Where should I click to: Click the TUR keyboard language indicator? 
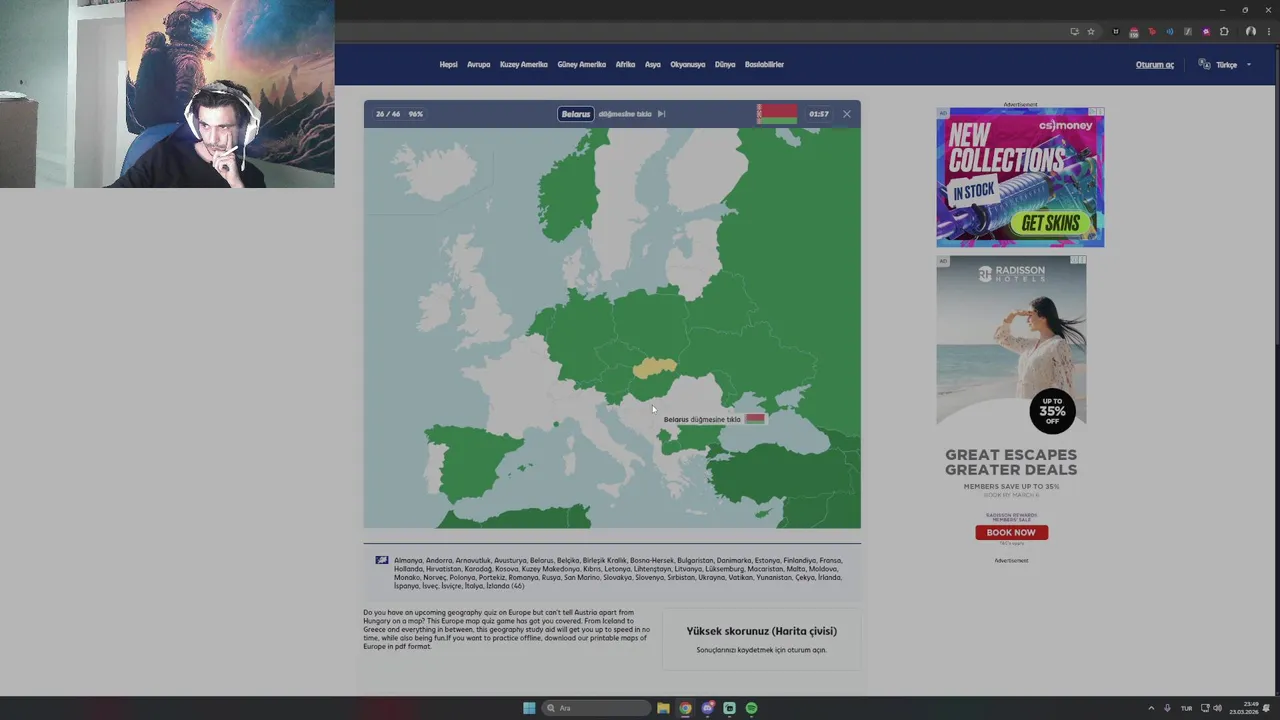(x=1187, y=708)
